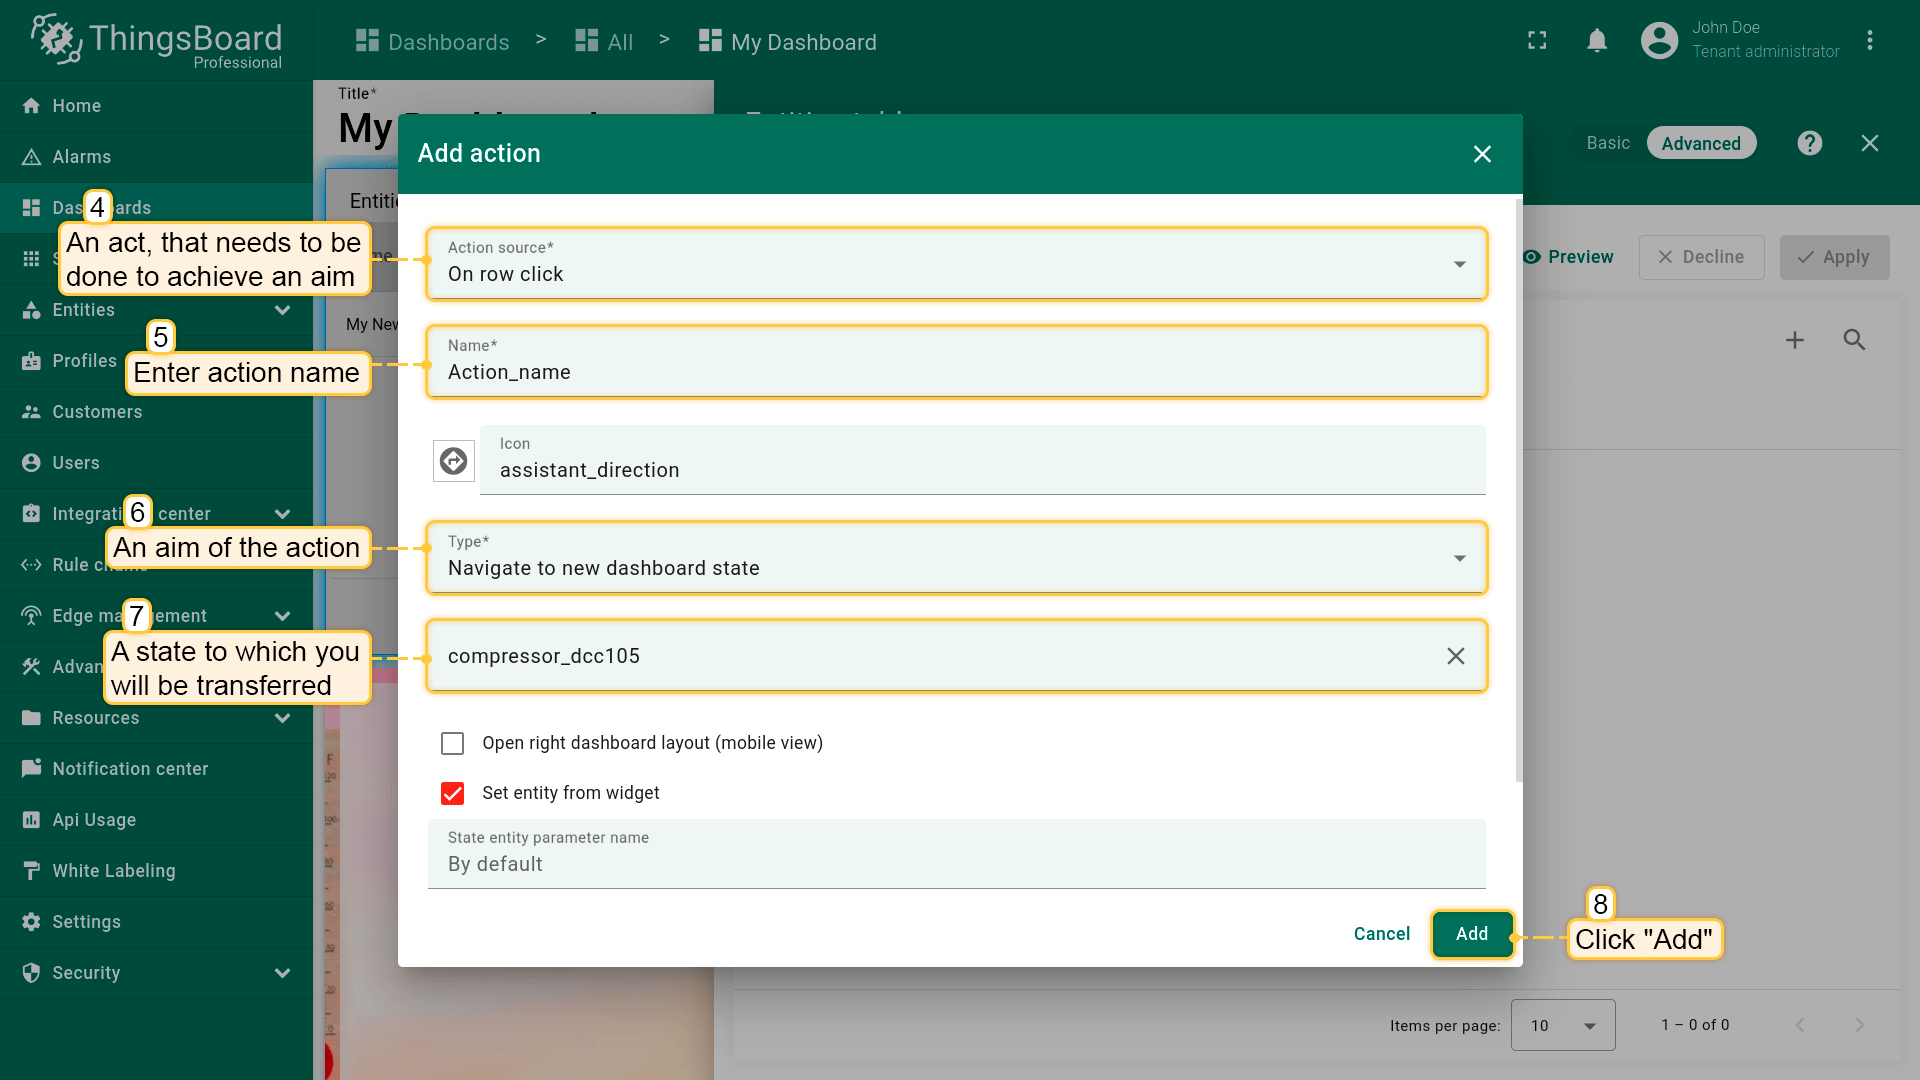1920x1080 pixels.
Task: Click the plus icon to add action
Action: coord(1795,340)
